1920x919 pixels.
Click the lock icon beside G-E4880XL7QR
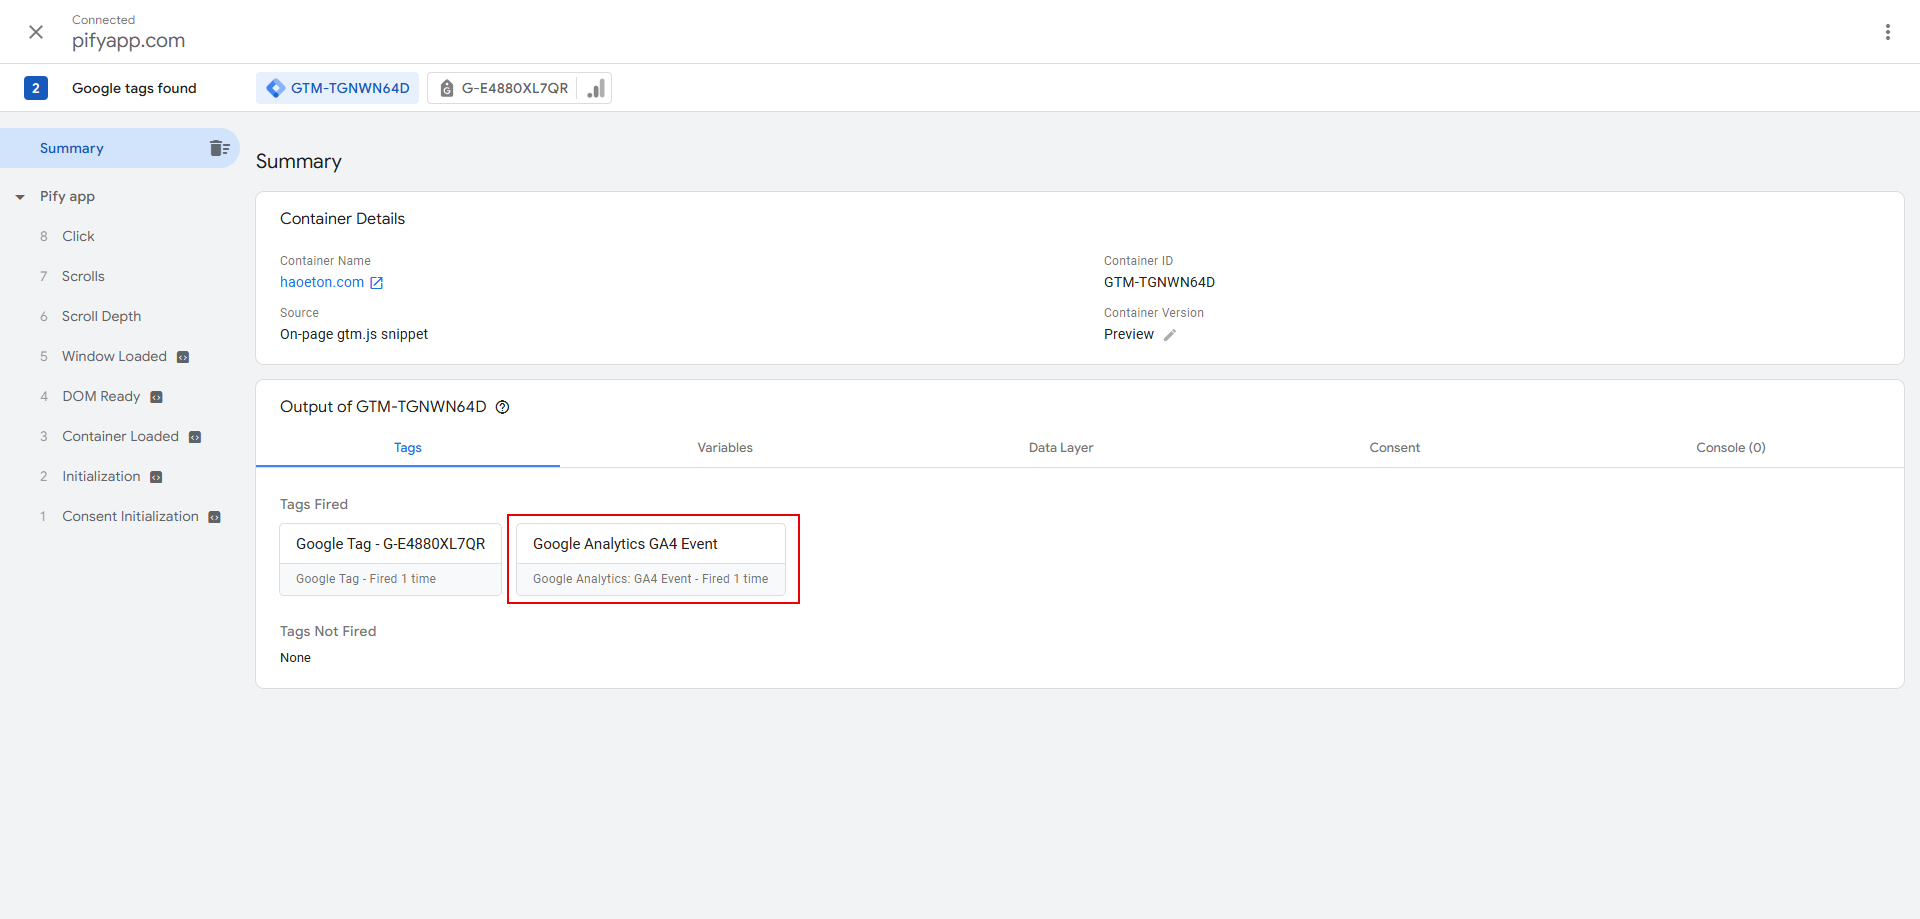(x=447, y=88)
